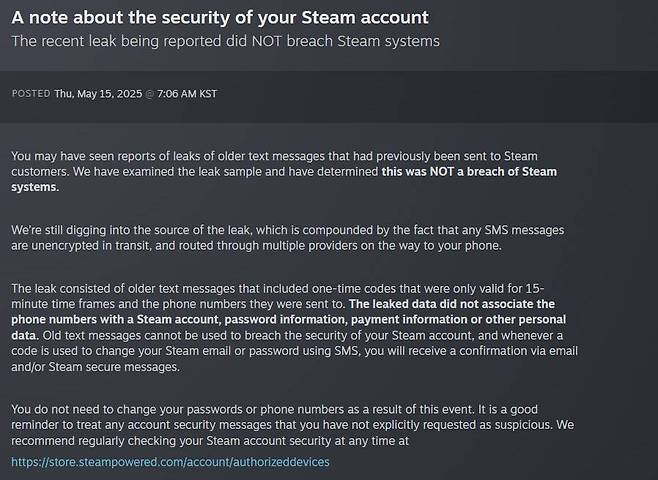Click the "POSTED" label
Viewport: 658px width, 480px height.
click(x=30, y=94)
